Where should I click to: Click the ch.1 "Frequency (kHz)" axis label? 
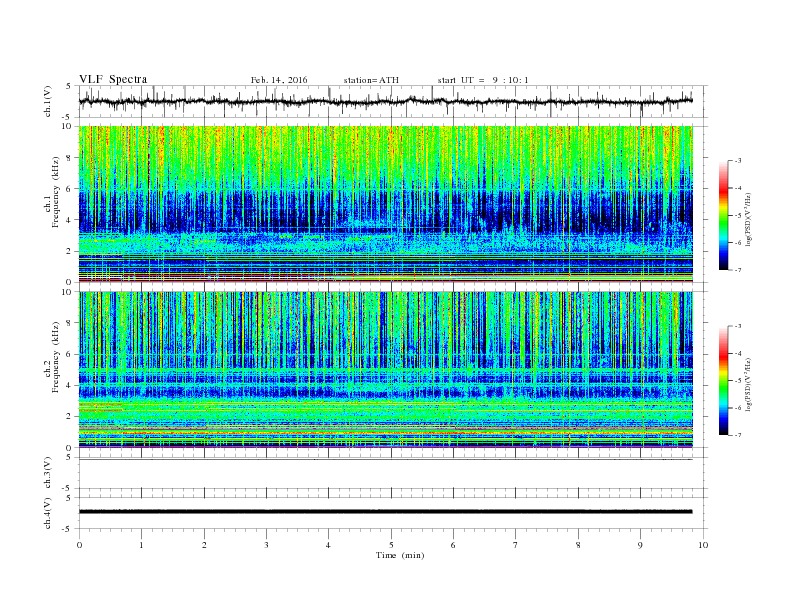point(56,192)
